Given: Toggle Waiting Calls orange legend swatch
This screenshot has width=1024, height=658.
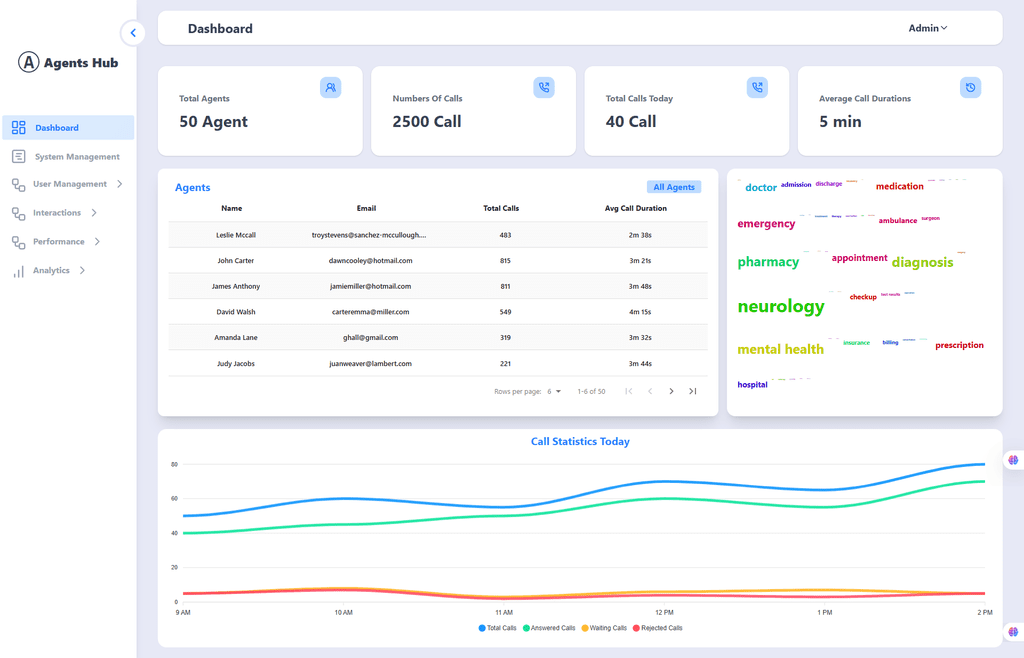Looking at the screenshot, I should coord(586,628).
